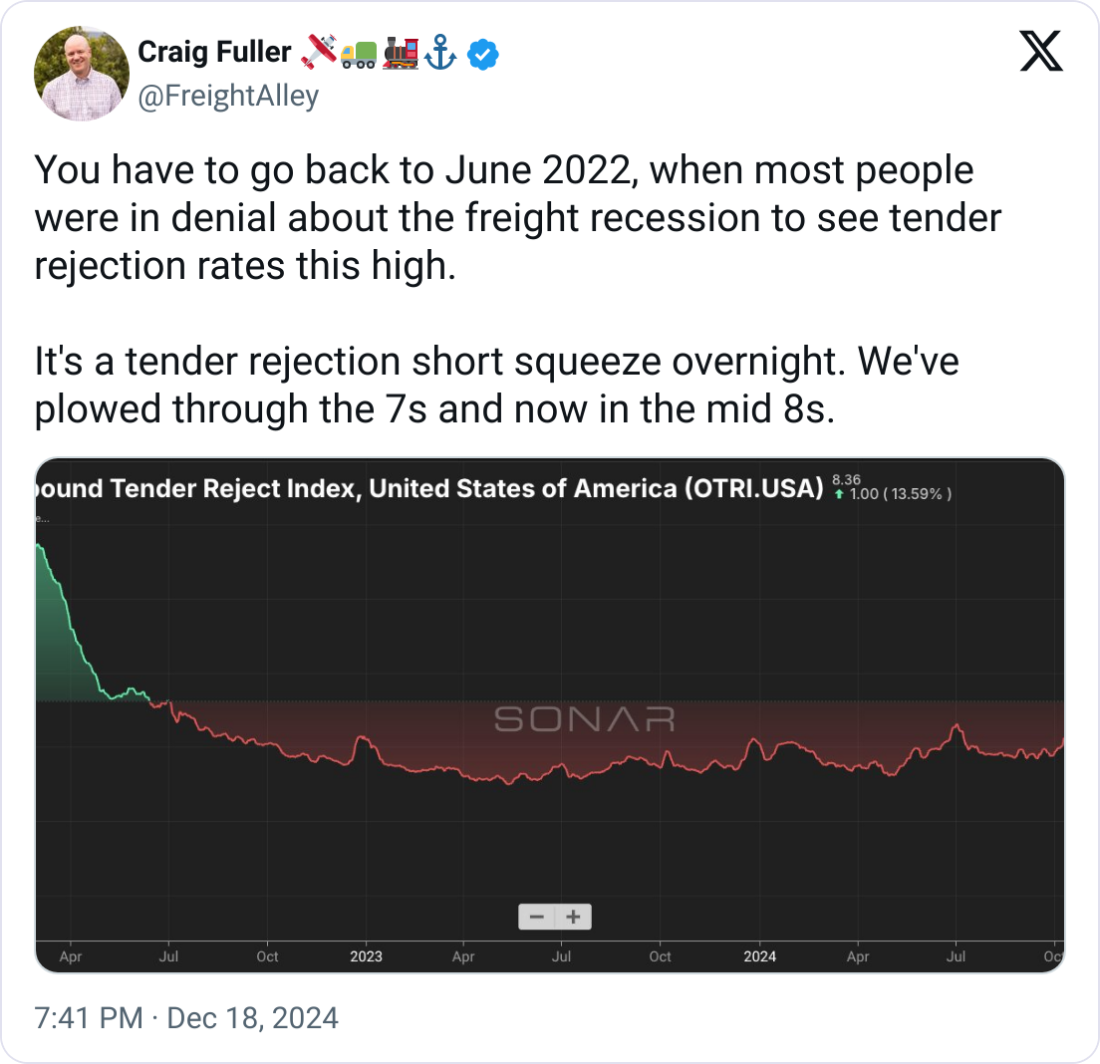Click the blue verified badge
Viewport: 1100px width, 1064px height.
485,53
